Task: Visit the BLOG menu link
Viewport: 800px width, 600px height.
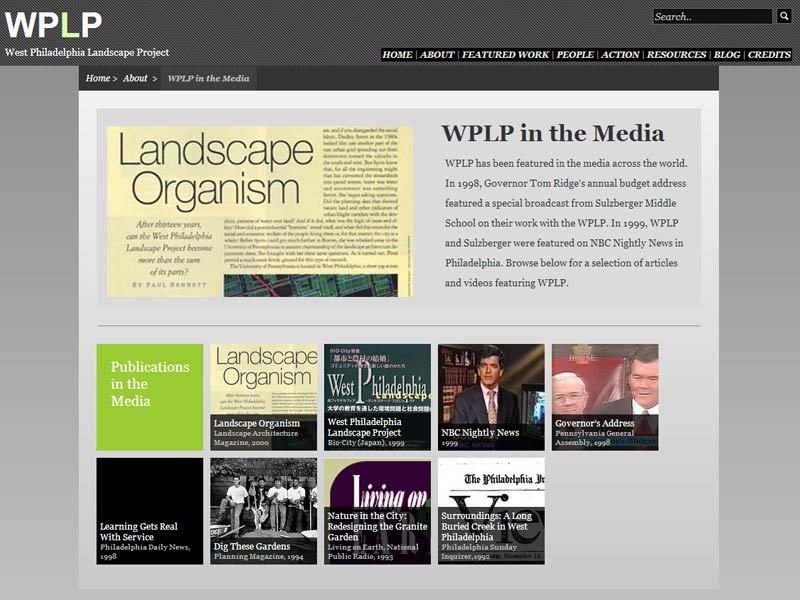Action: [x=727, y=55]
